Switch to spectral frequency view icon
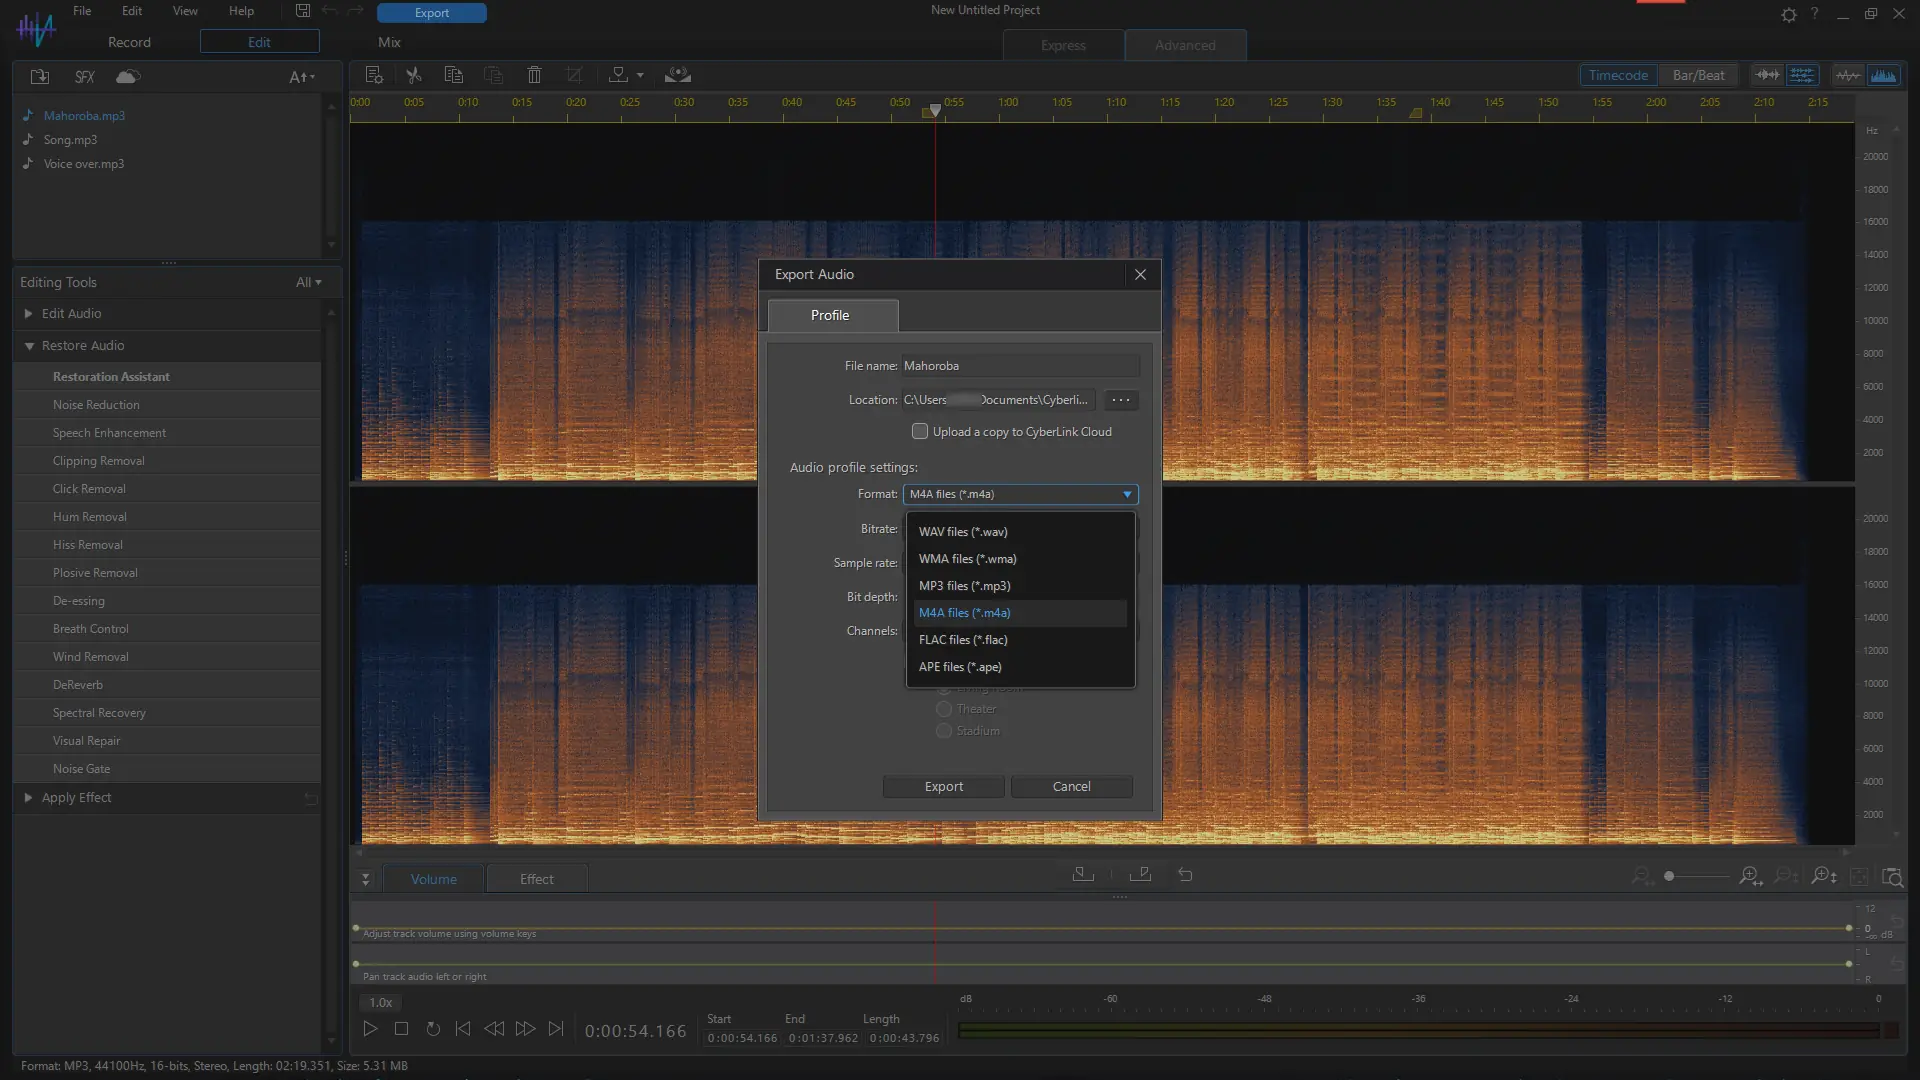 (x=1883, y=75)
